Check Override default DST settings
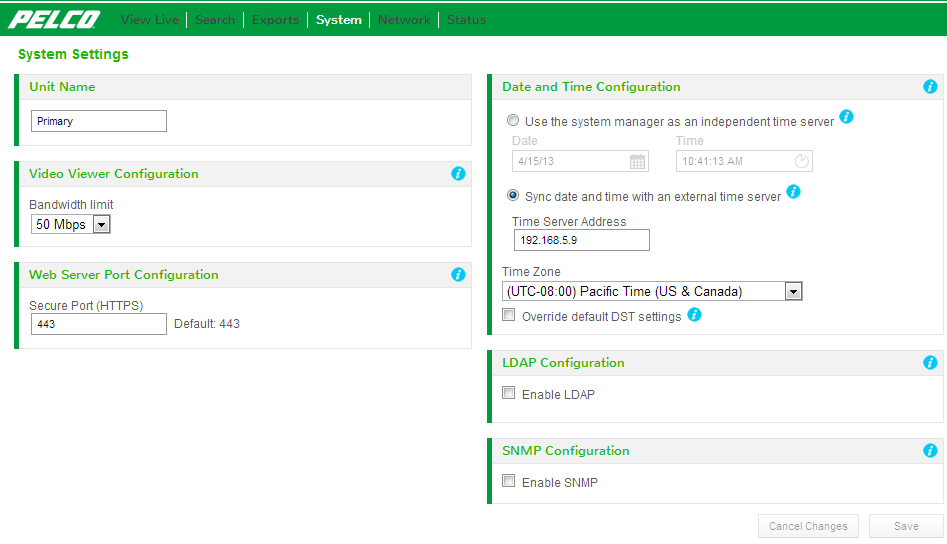This screenshot has width=947, height=544. click(x=509, y=315)
